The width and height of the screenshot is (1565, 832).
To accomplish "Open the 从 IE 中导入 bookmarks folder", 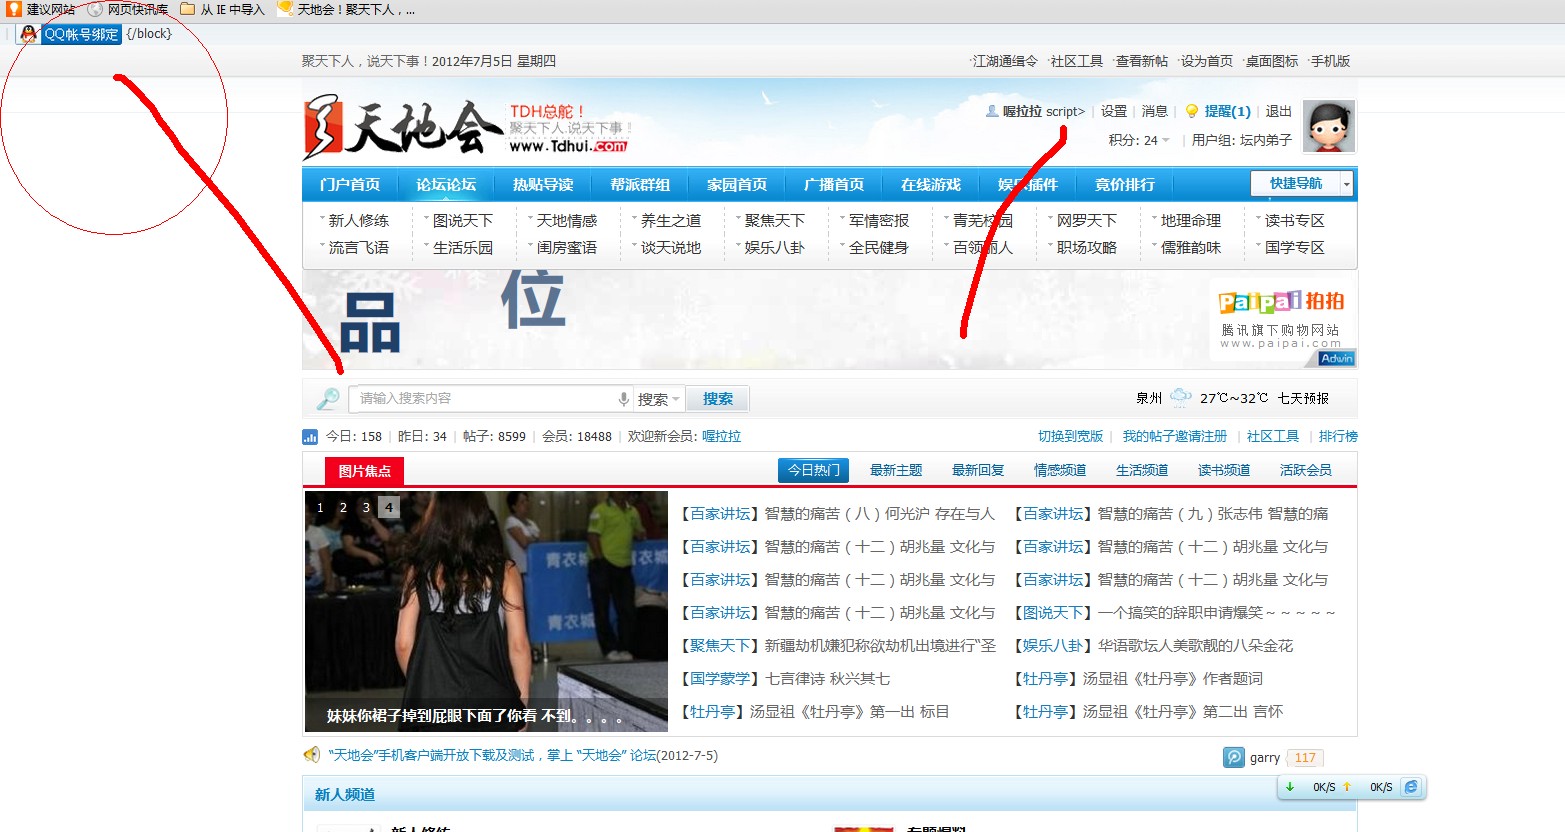I will click(x=222, y=9).
